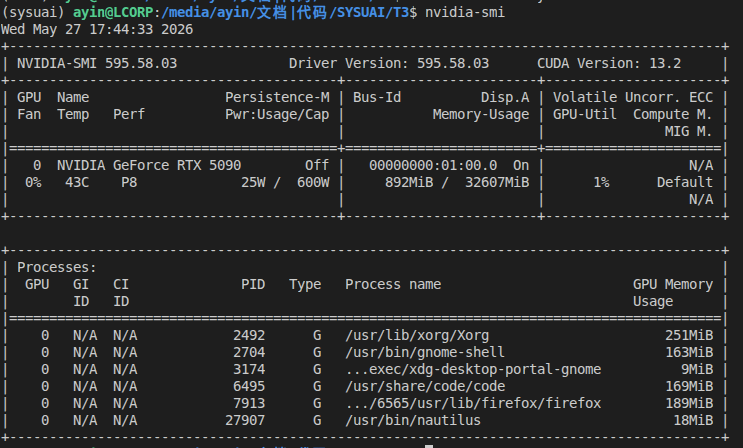Click power cap '600W'
This screenshot has height=448, width=743.
click(x=313, y=183)
